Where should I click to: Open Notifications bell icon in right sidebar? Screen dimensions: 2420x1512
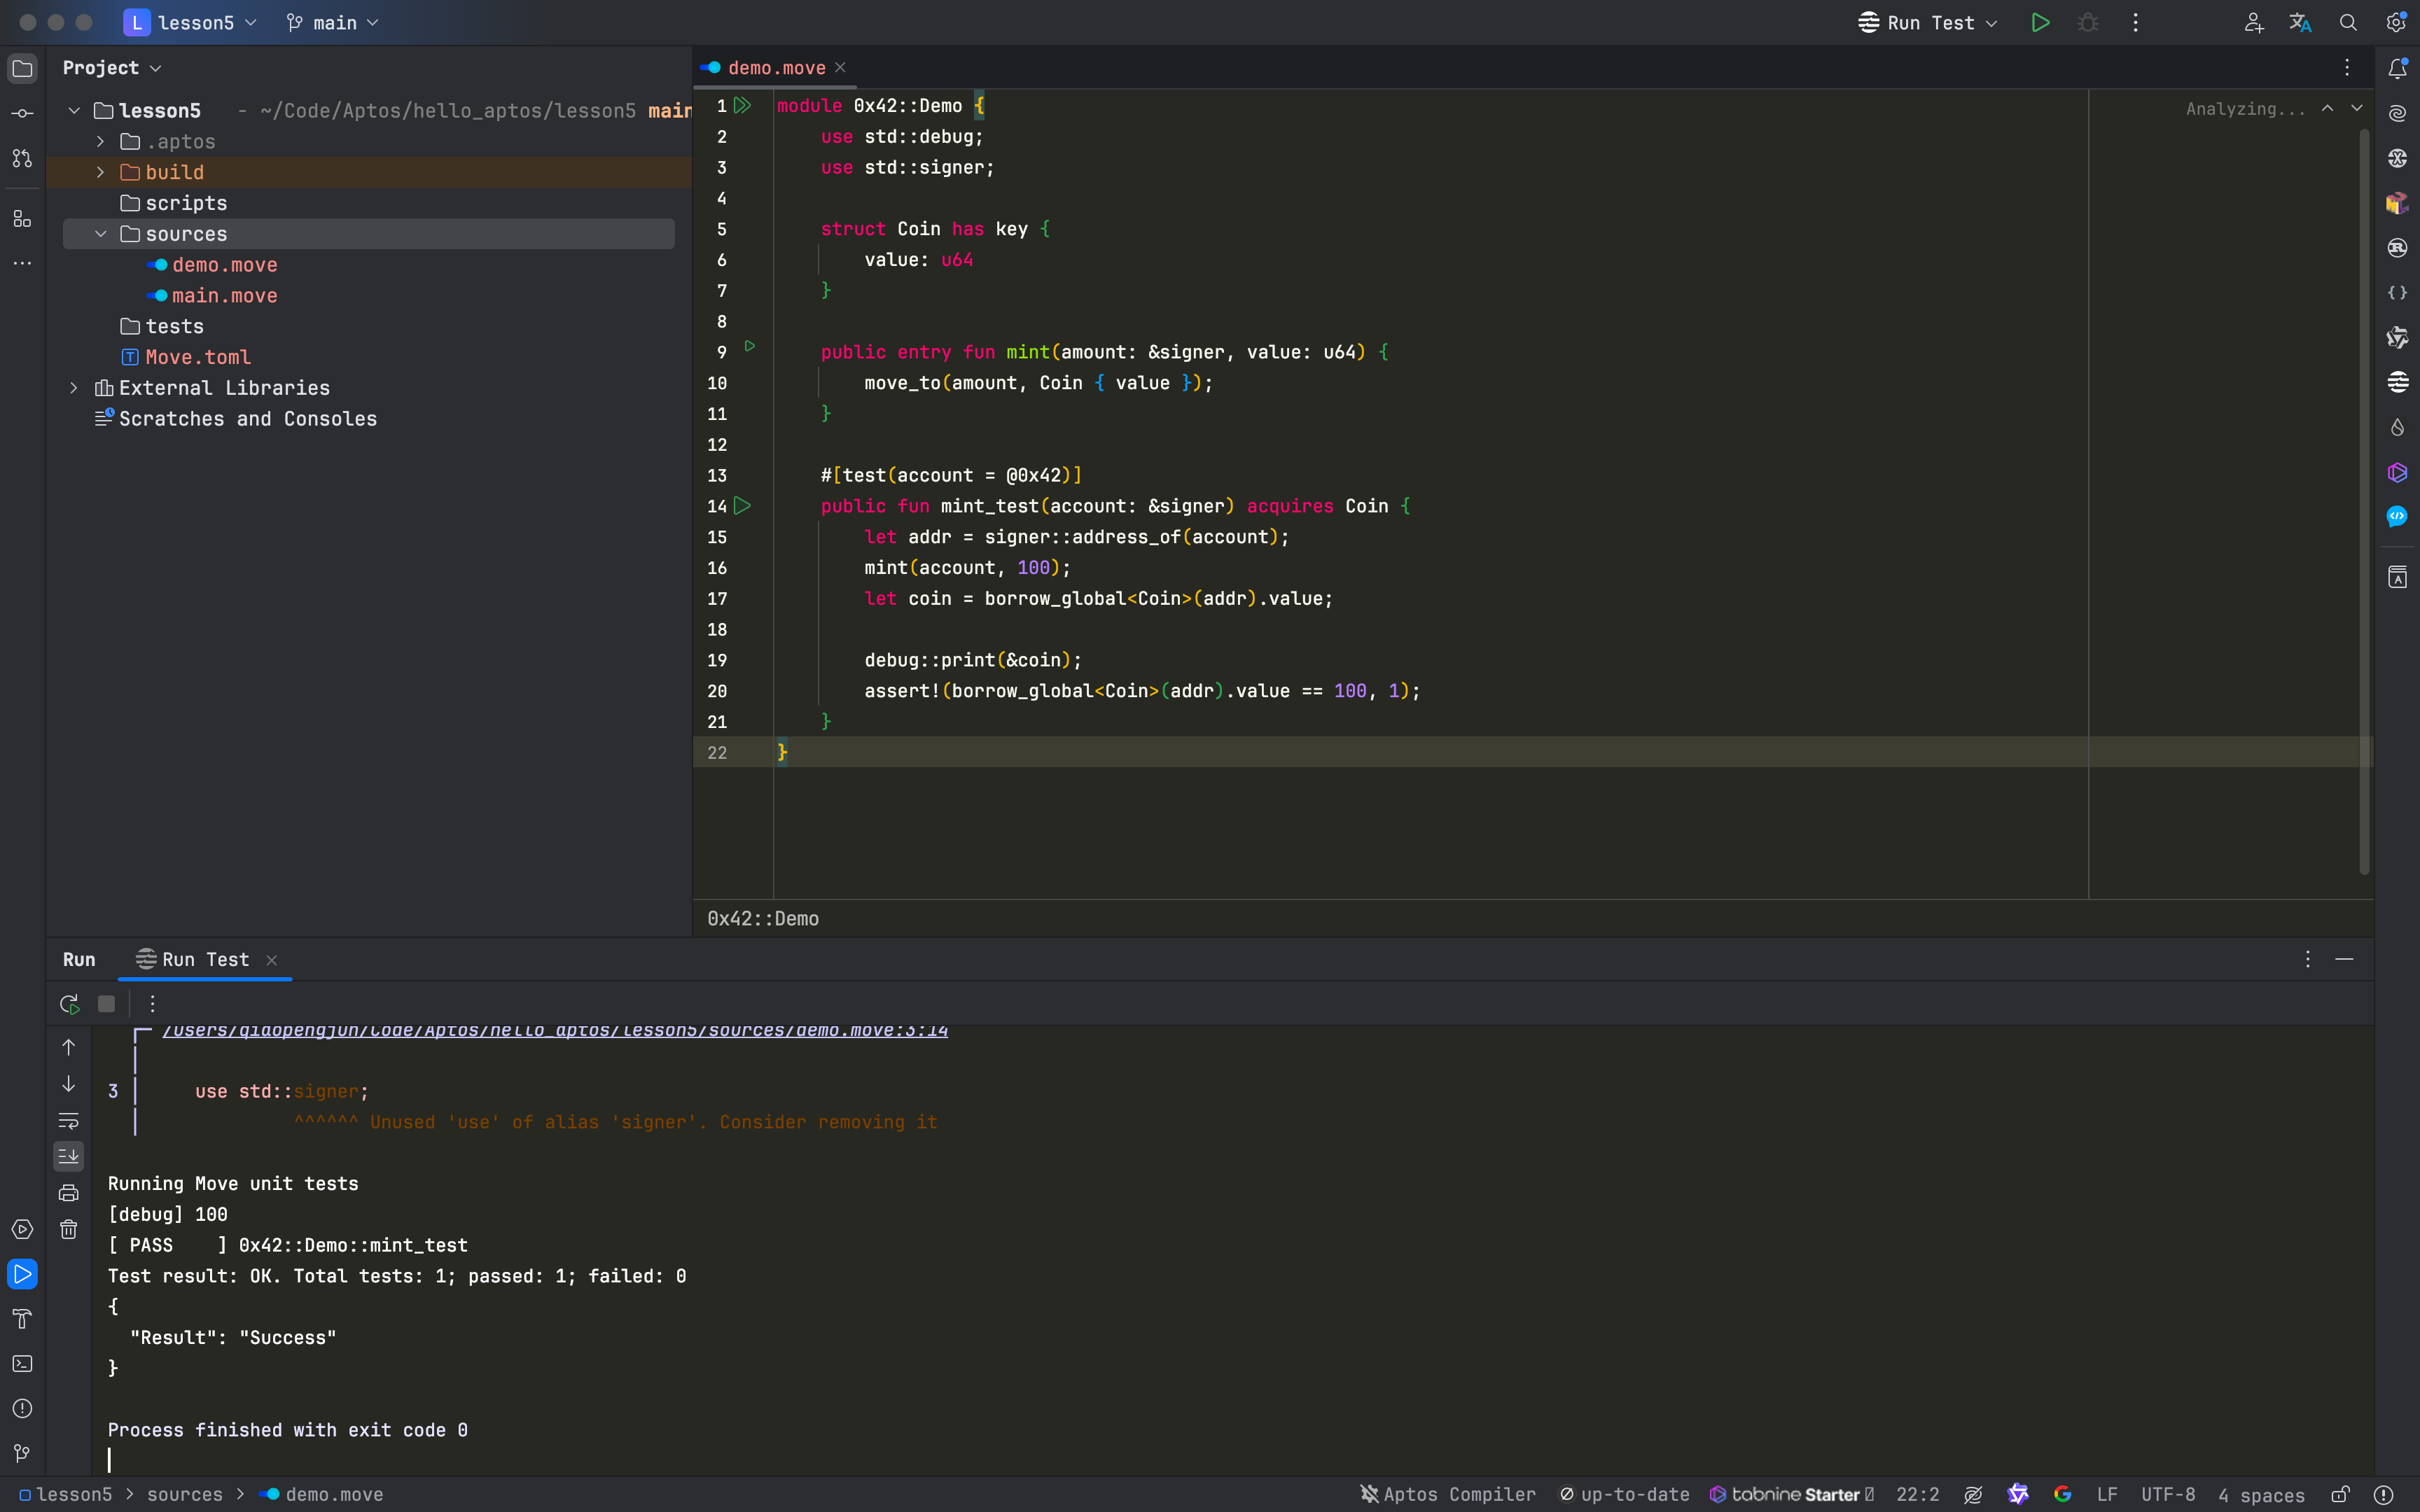(2397, 68)
